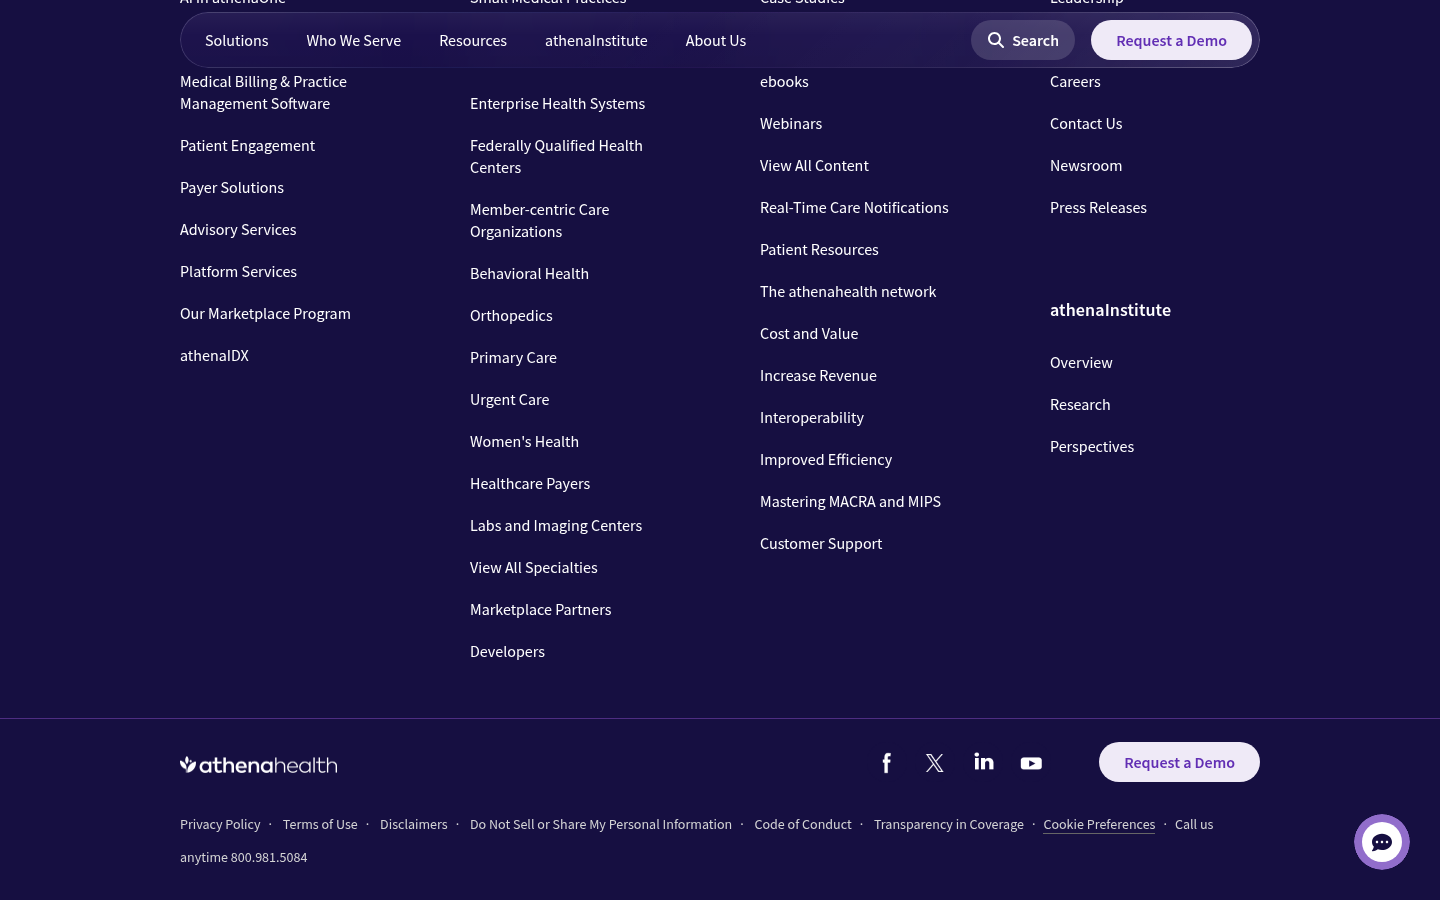Go to Enterprise Health Systems
The width and height of the screenshot is (1440, 900).
click(557, 103)
